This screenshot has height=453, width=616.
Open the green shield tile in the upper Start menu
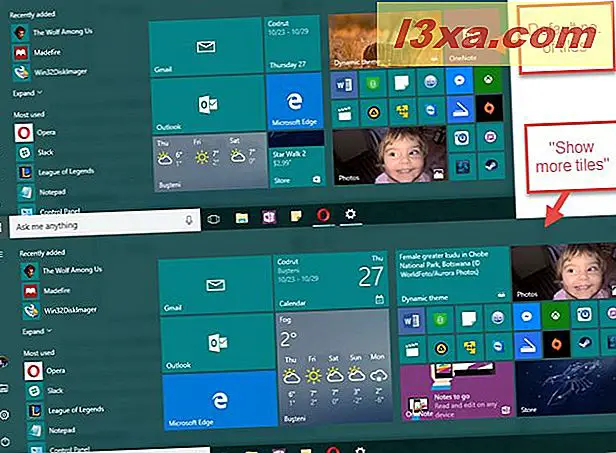(x=373, y=84)
